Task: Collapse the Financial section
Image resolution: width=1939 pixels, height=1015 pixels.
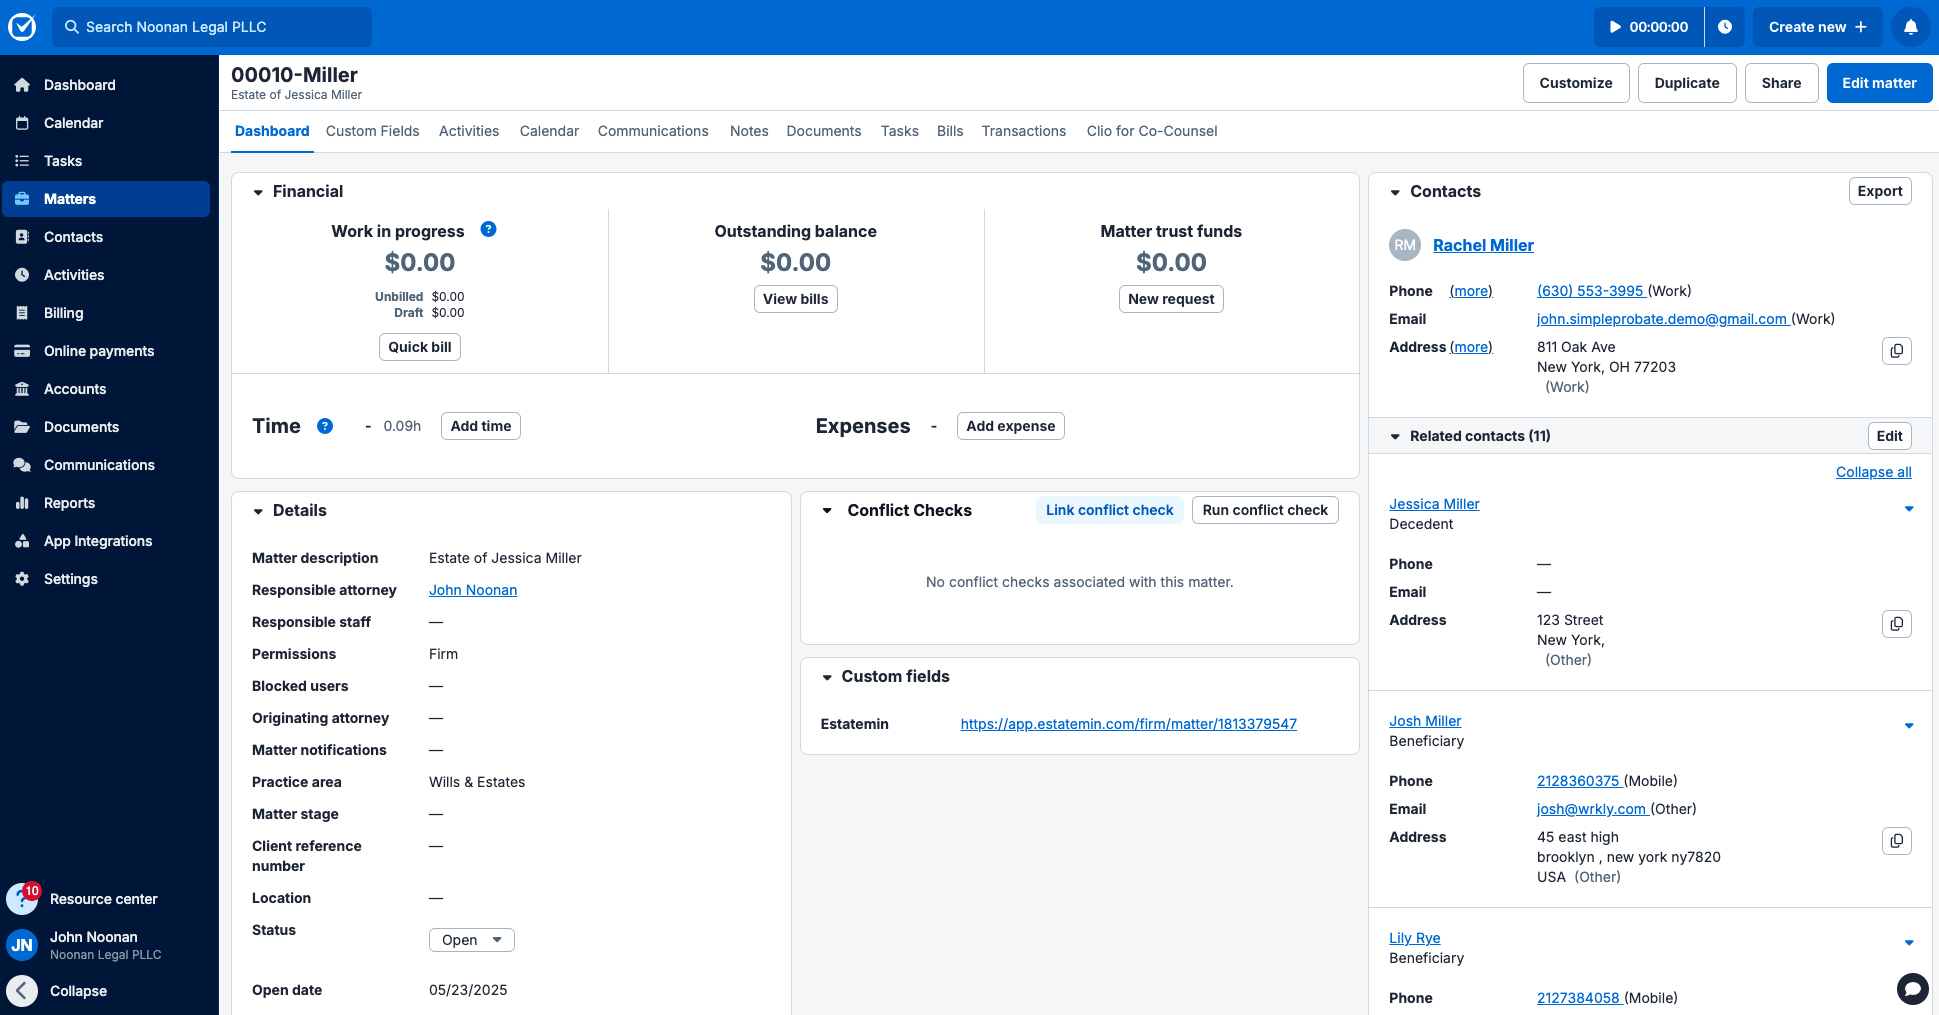Action: (258, 192)
